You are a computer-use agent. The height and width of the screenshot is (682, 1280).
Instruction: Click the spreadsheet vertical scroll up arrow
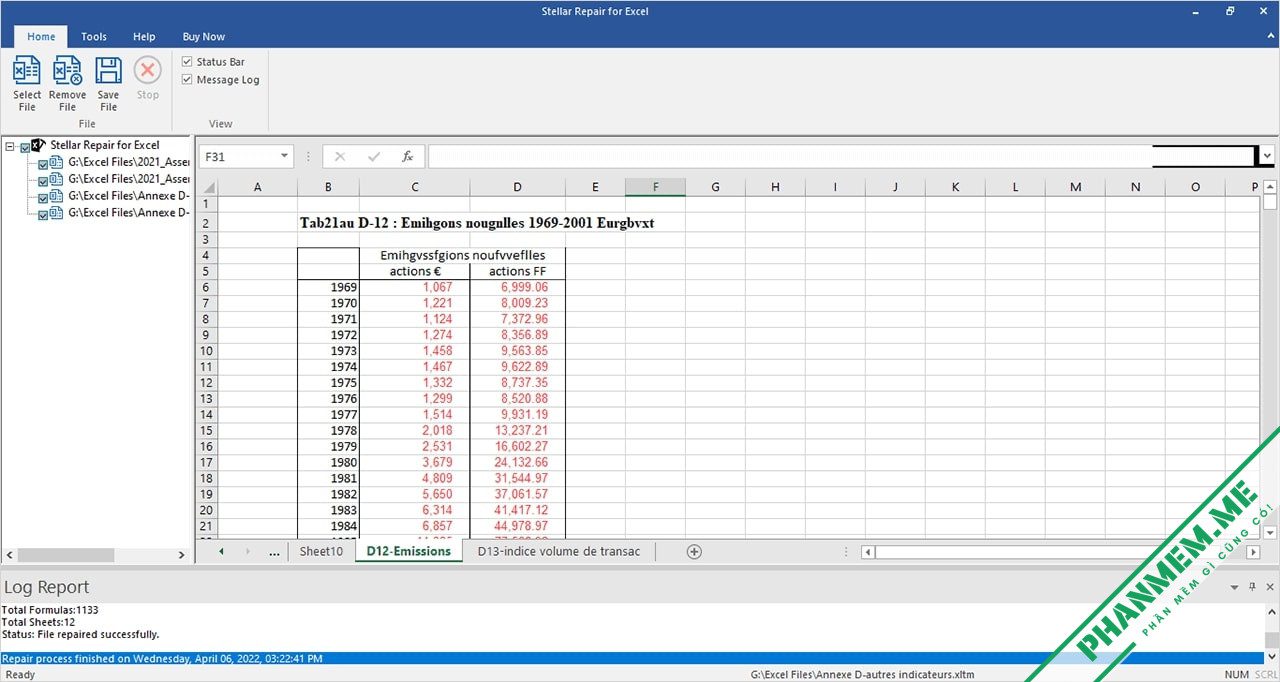pyautogui.click(x=1270, y=187)
